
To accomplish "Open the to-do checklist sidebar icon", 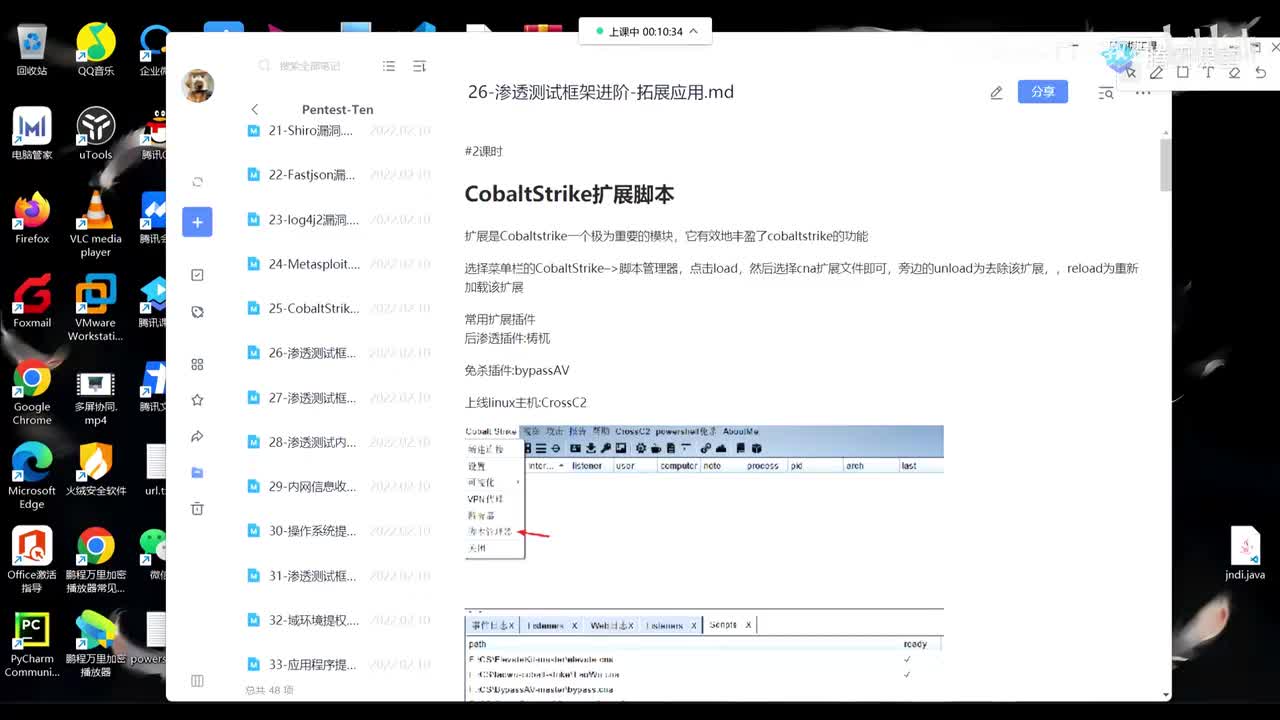I will (197, 275).
